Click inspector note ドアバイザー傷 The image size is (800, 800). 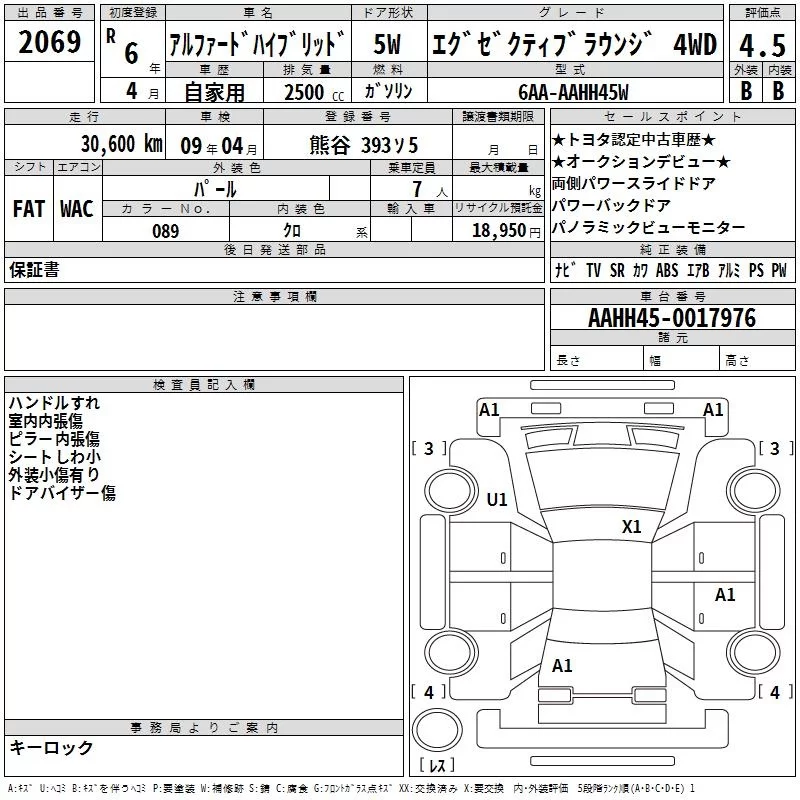point(62,493)
